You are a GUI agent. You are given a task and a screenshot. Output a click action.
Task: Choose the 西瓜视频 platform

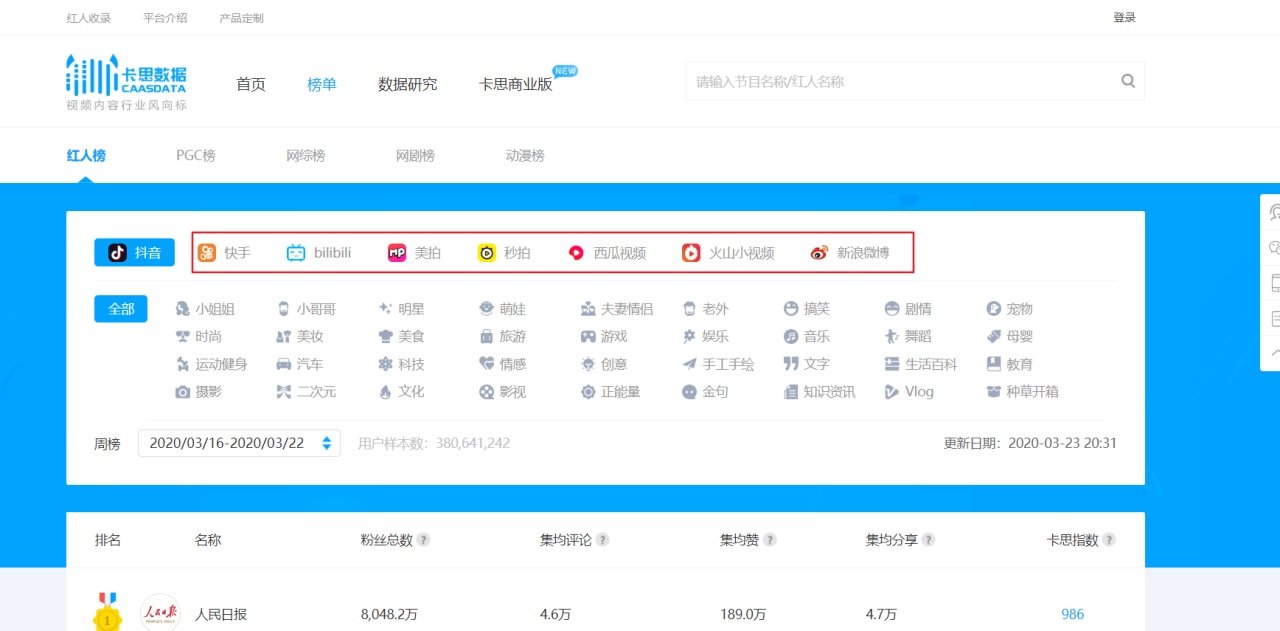click(605, 253)
